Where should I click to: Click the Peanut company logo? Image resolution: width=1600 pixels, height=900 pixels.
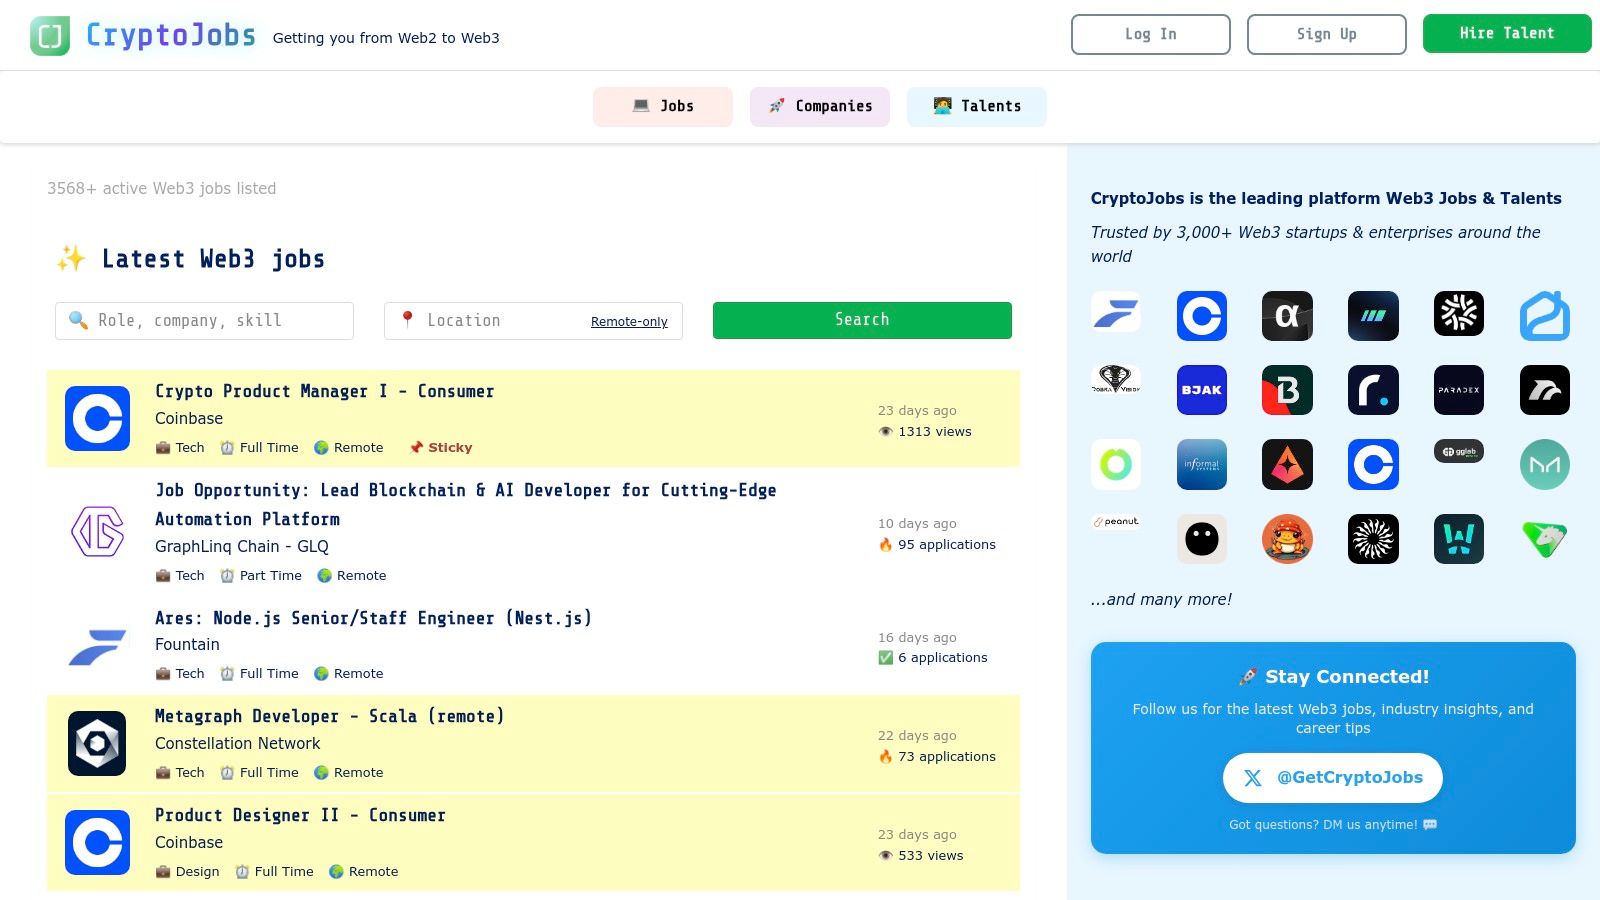coord(1116,521)
